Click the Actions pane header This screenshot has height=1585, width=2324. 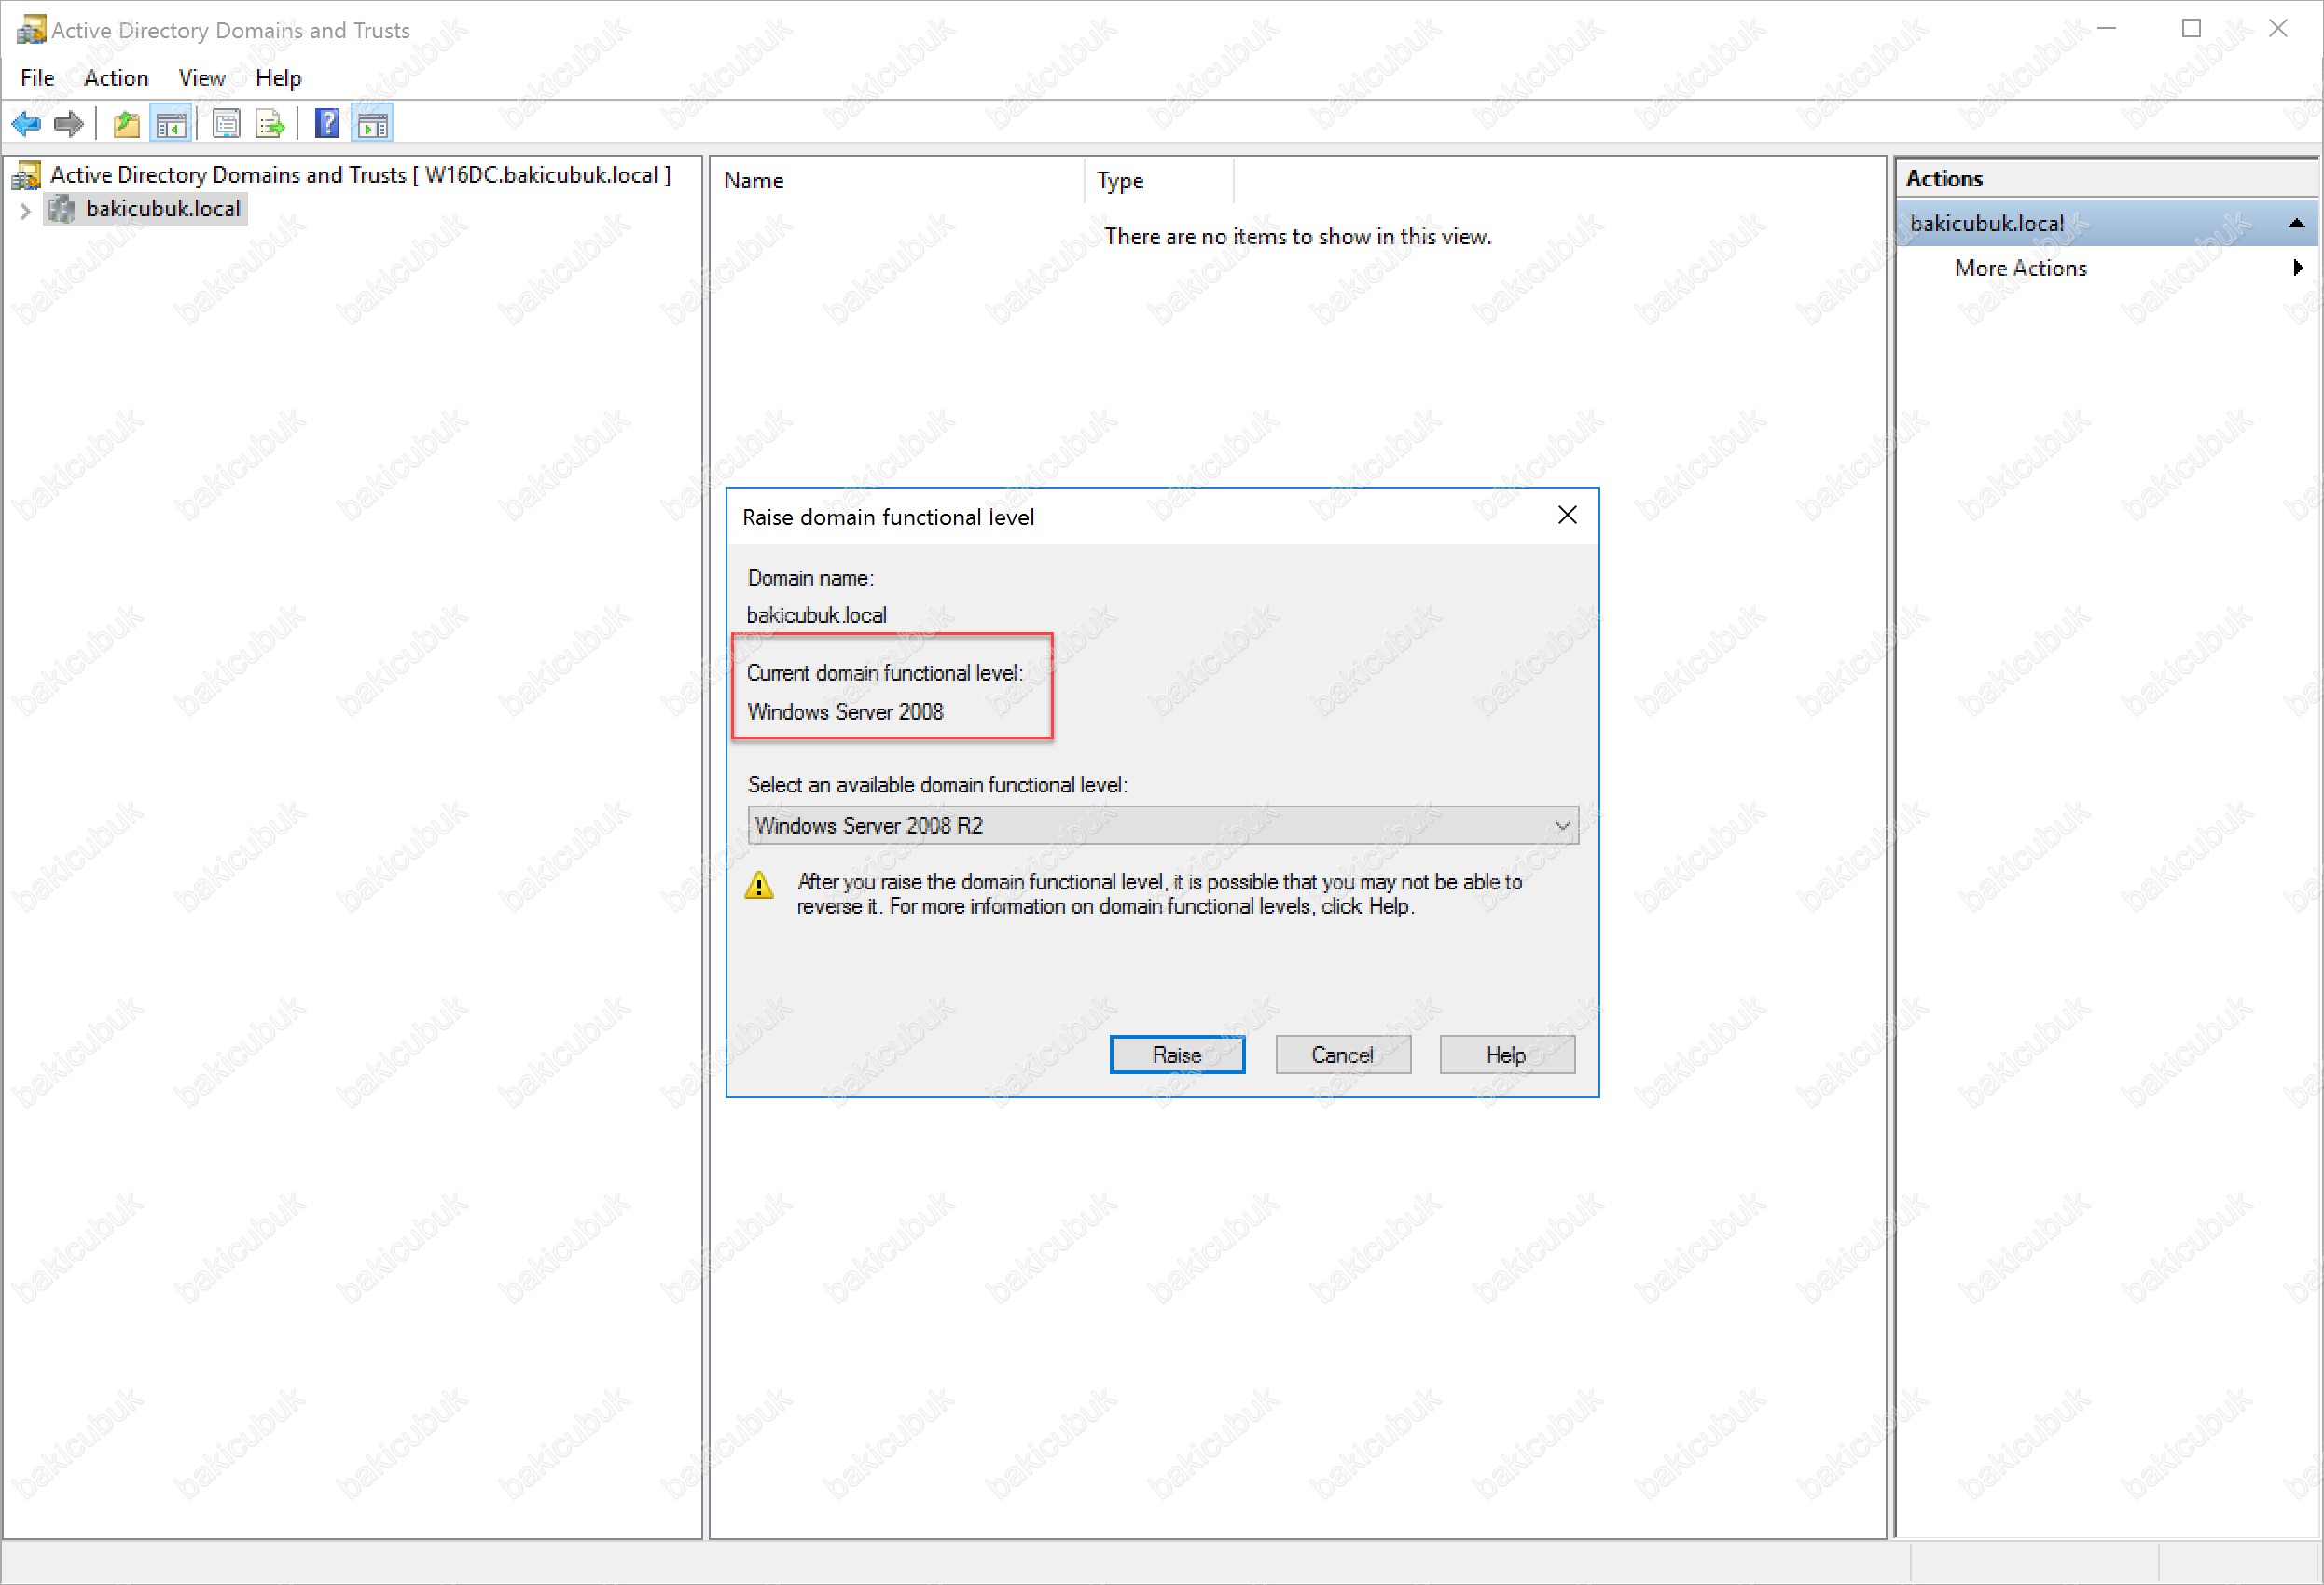coord(2107,179)
